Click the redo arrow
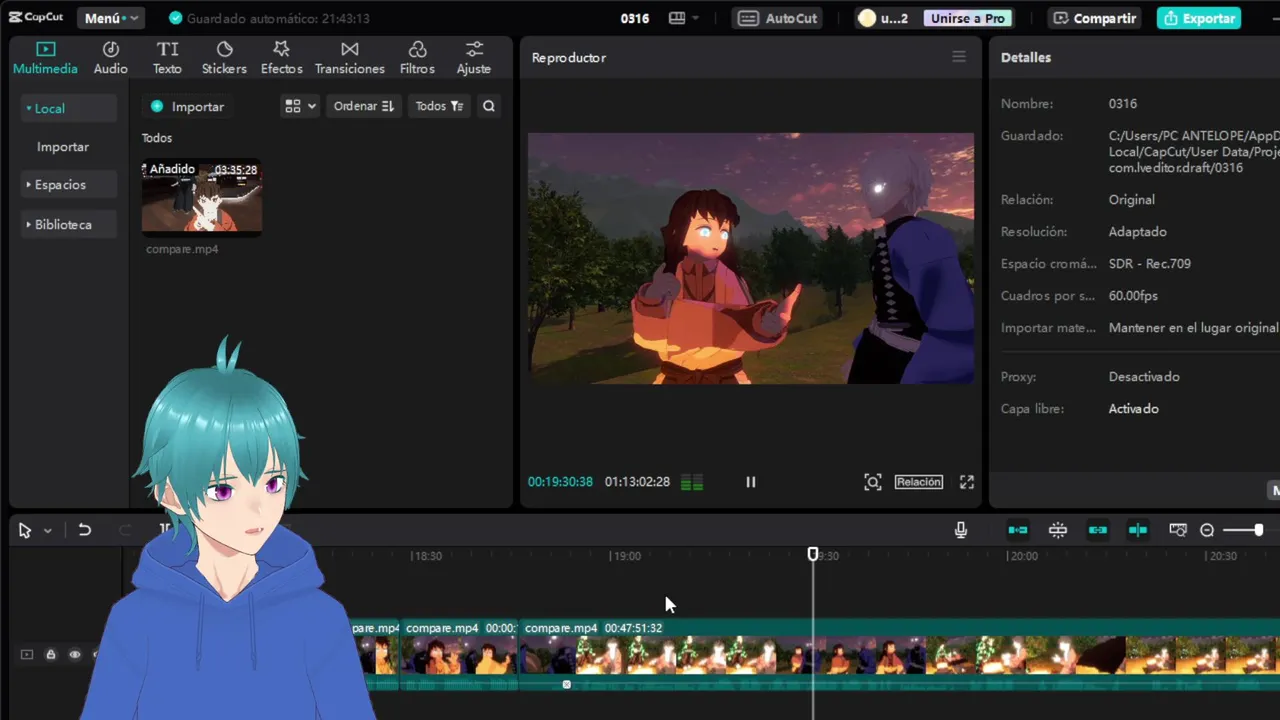The width and height of the screenshot is (1280, 720). pos(125,530)
